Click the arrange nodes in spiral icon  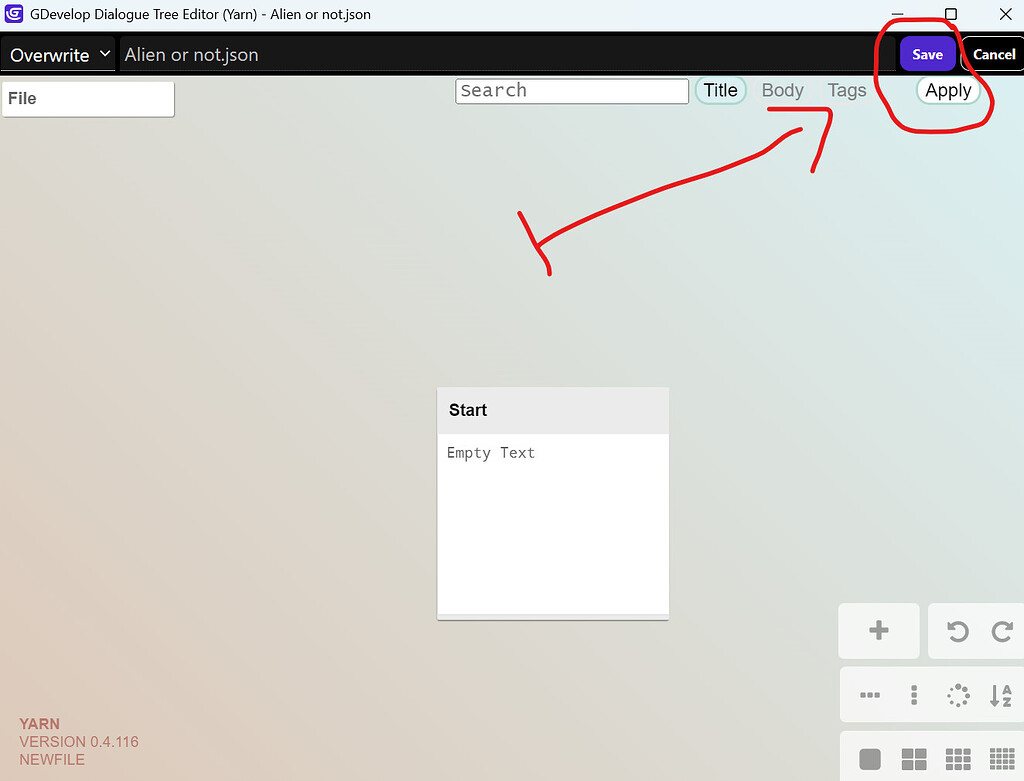coord(958,695)
